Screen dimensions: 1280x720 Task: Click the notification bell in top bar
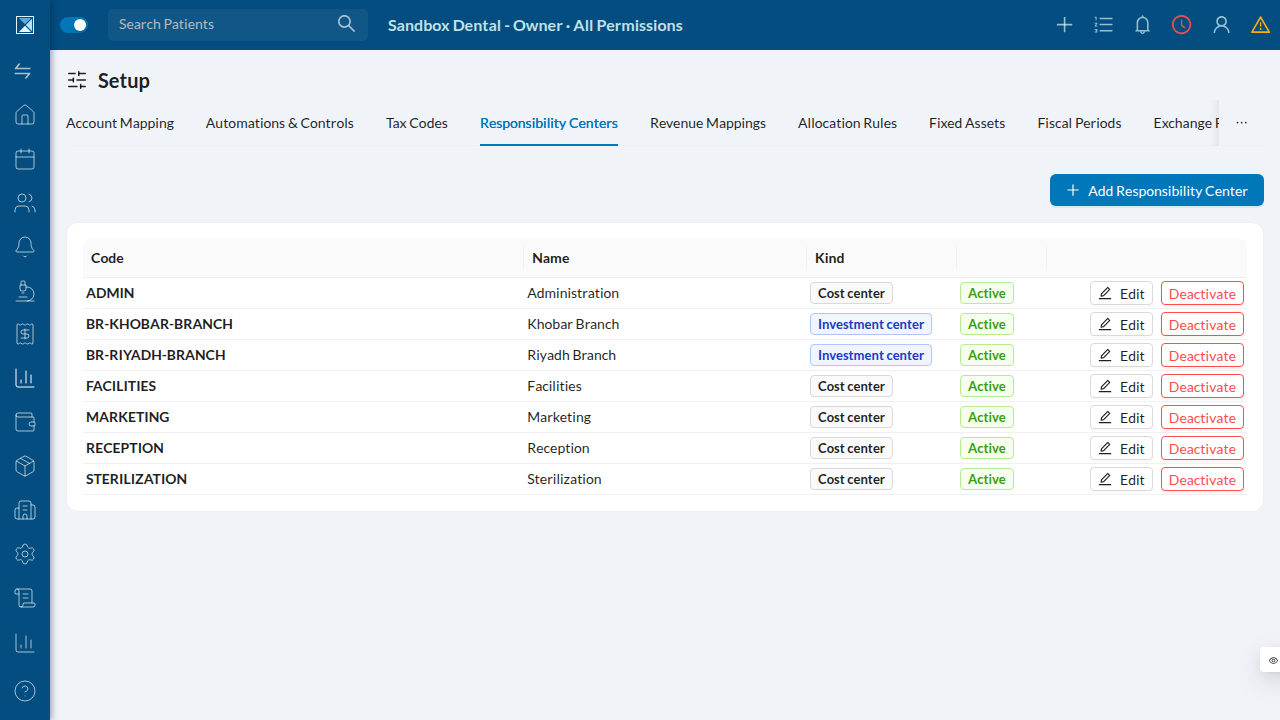1143,25
